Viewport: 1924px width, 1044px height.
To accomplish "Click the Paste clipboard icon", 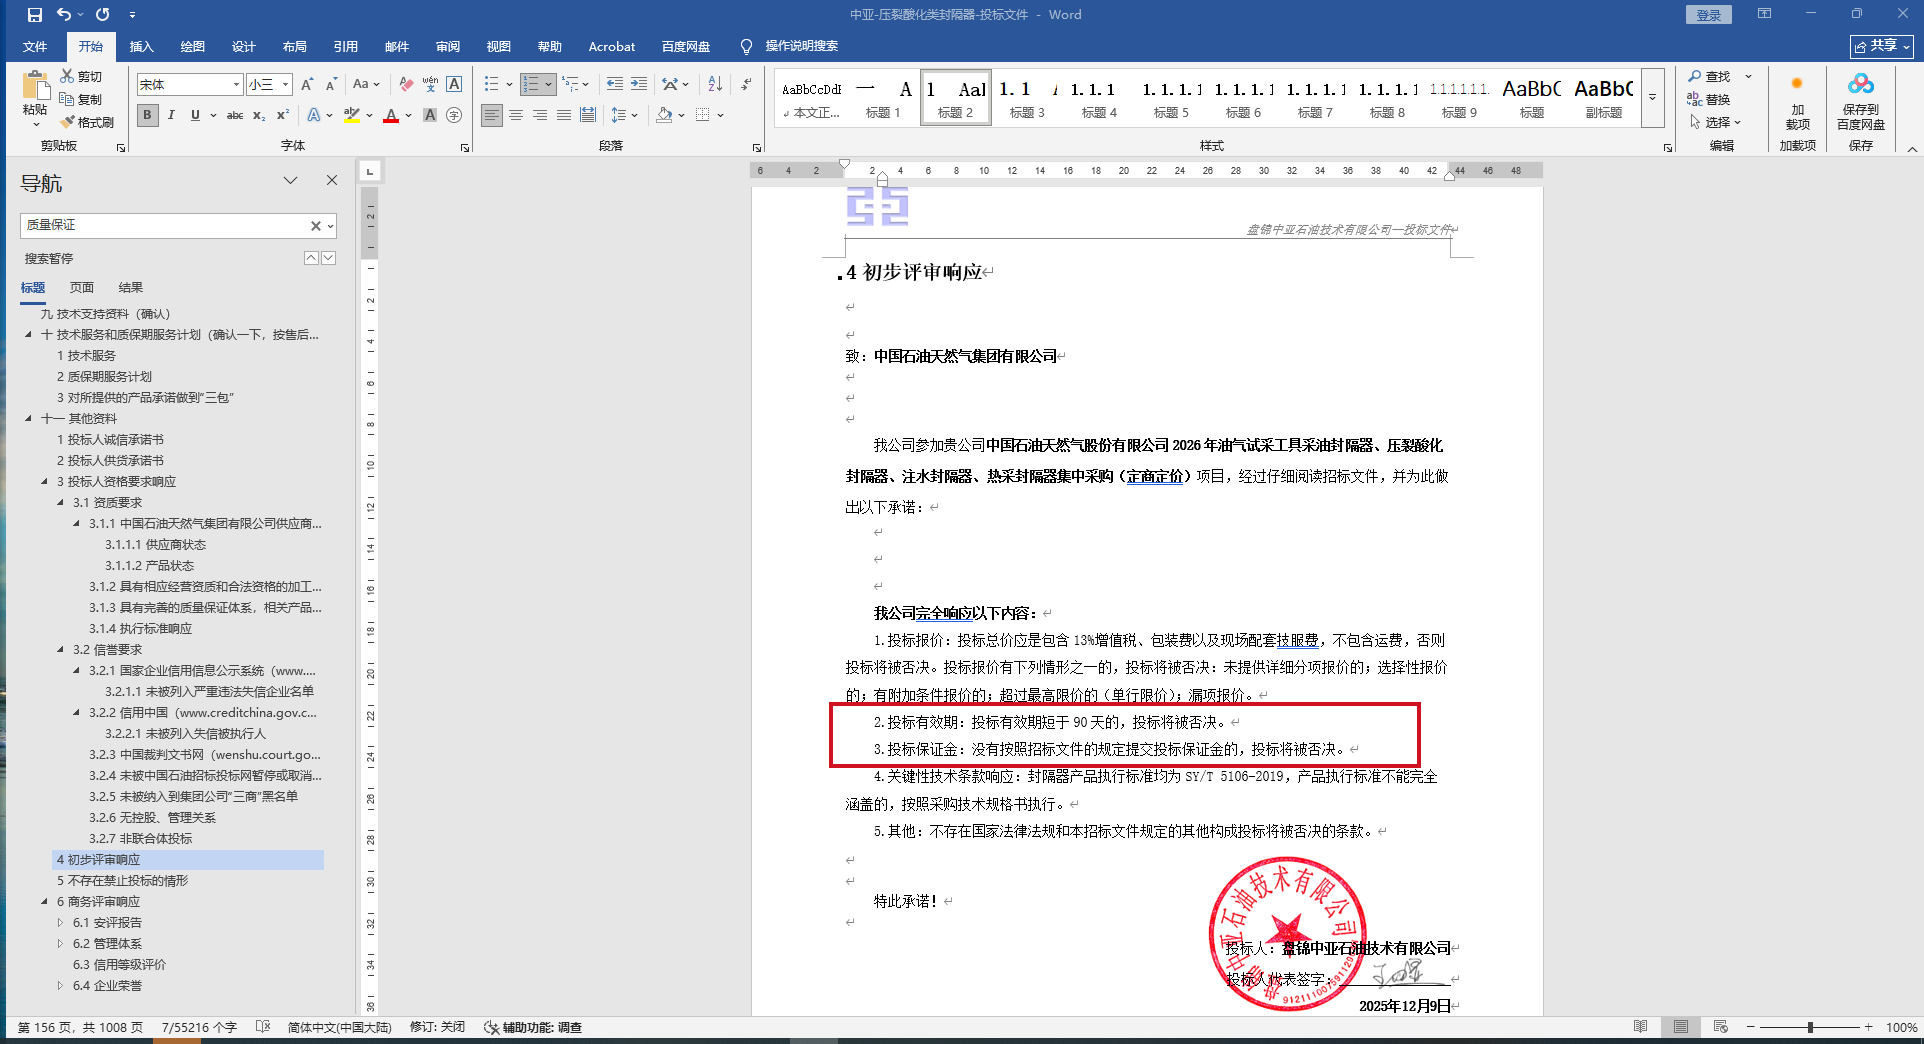I will 35,87.
